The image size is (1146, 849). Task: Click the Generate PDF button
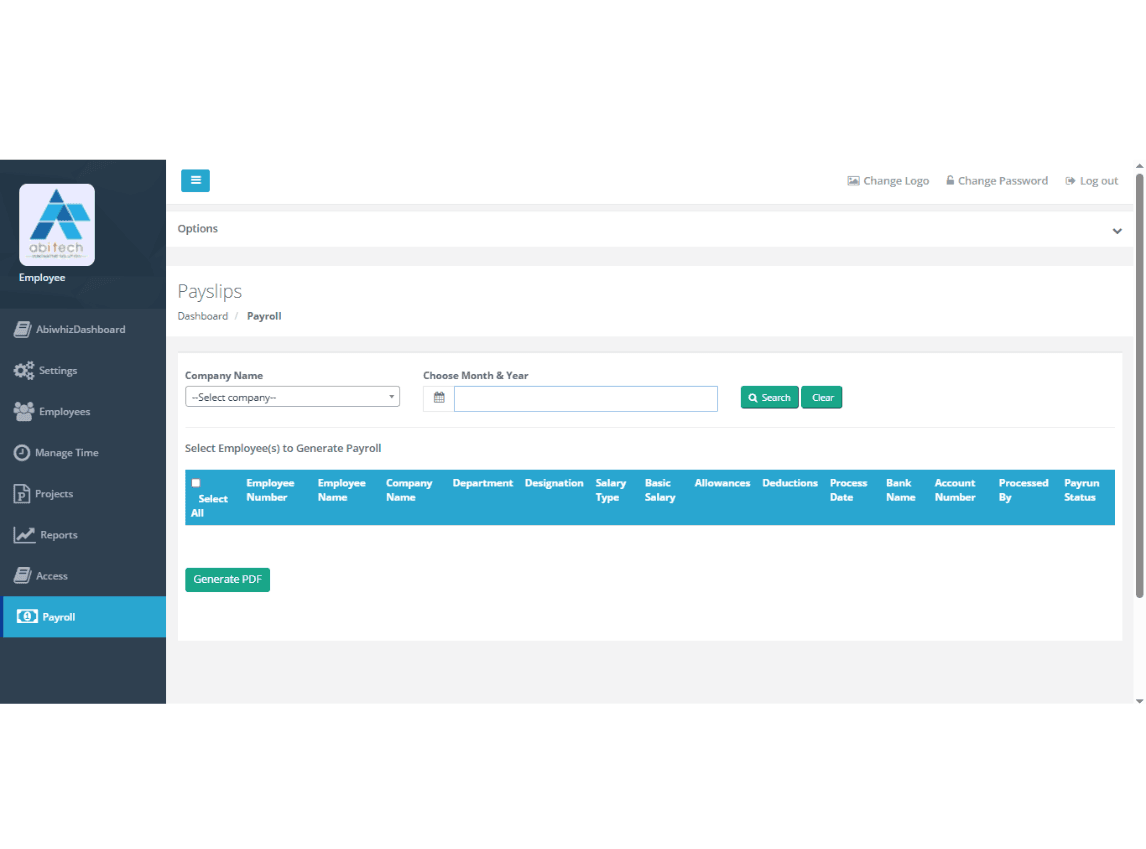point(227,580)
